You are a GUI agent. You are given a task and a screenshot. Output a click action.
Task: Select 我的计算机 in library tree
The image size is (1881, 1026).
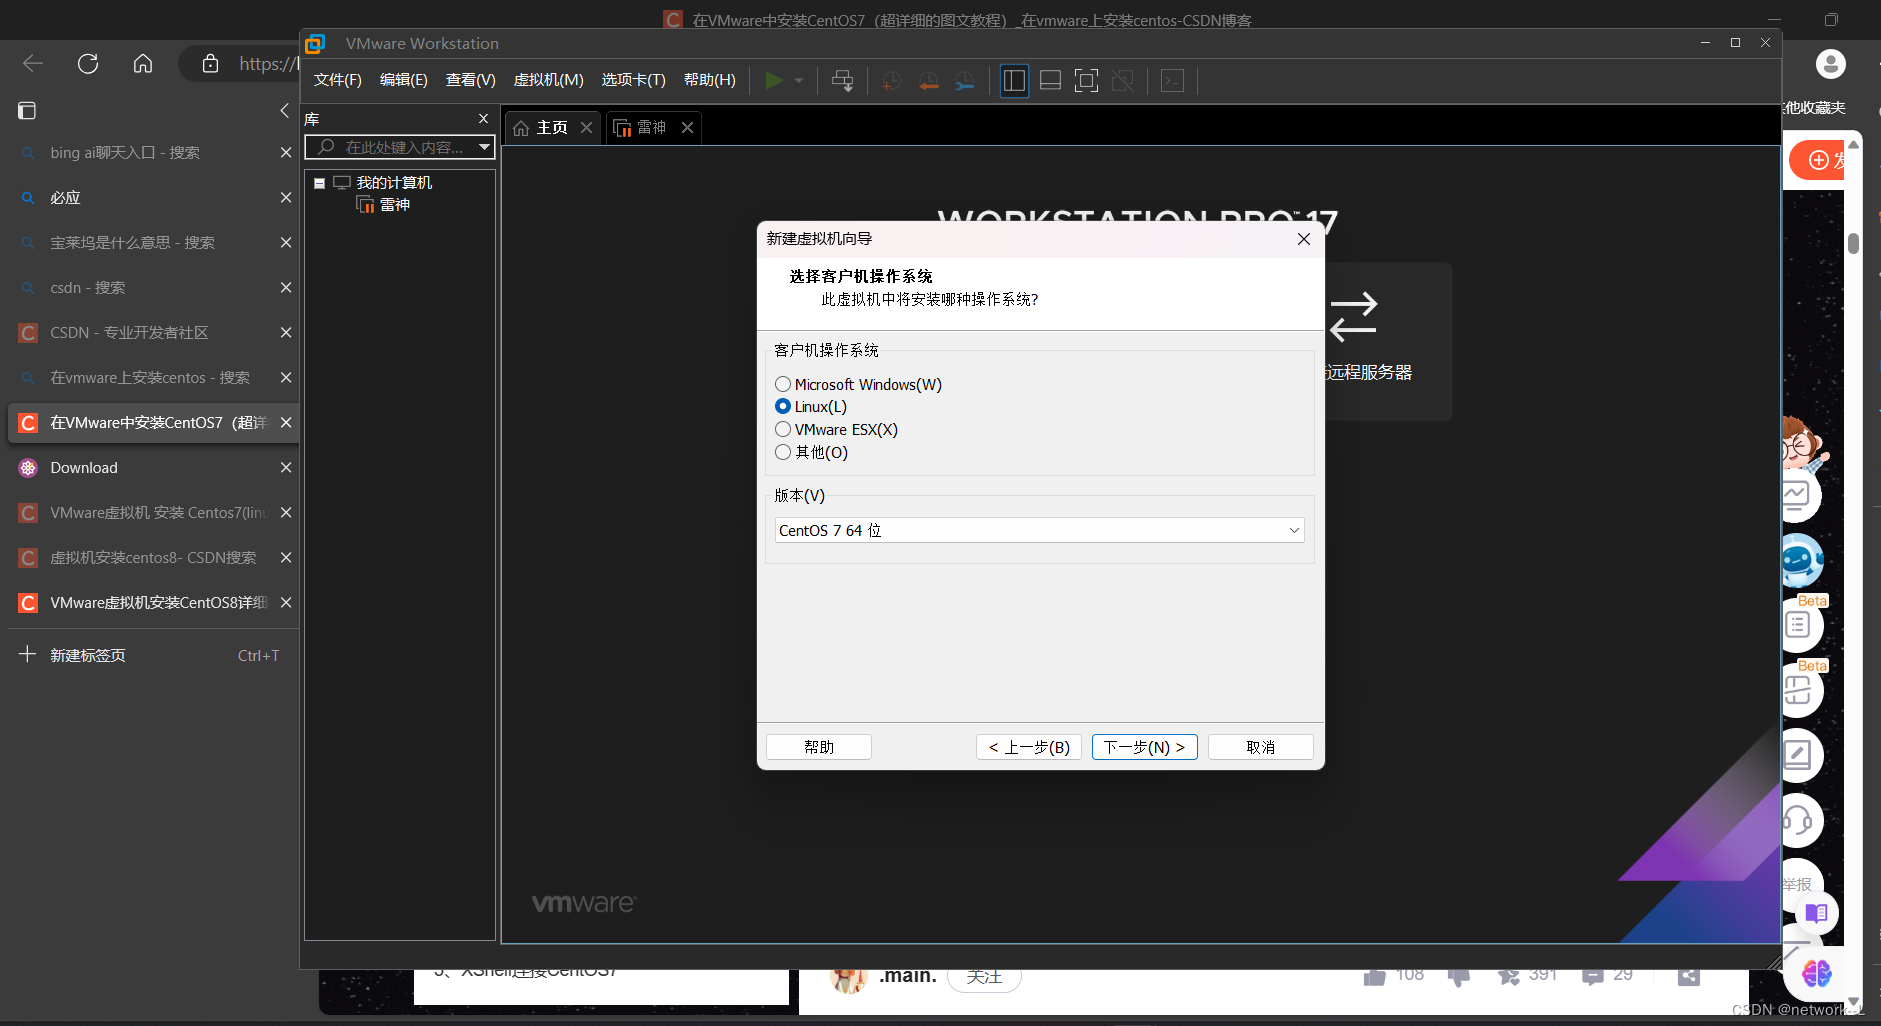(394, 183)
